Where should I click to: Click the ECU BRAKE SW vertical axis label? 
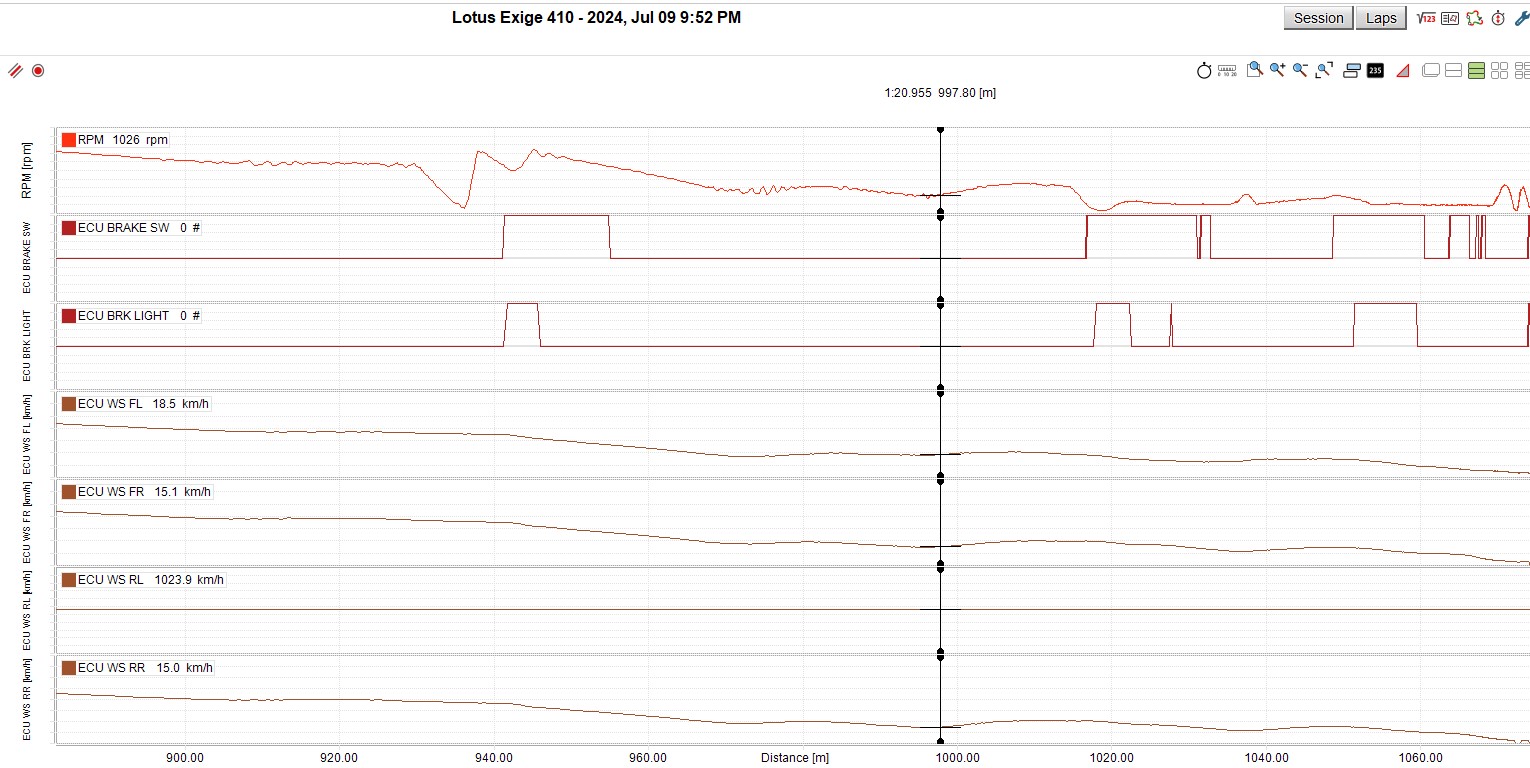[x=27, y=257]
